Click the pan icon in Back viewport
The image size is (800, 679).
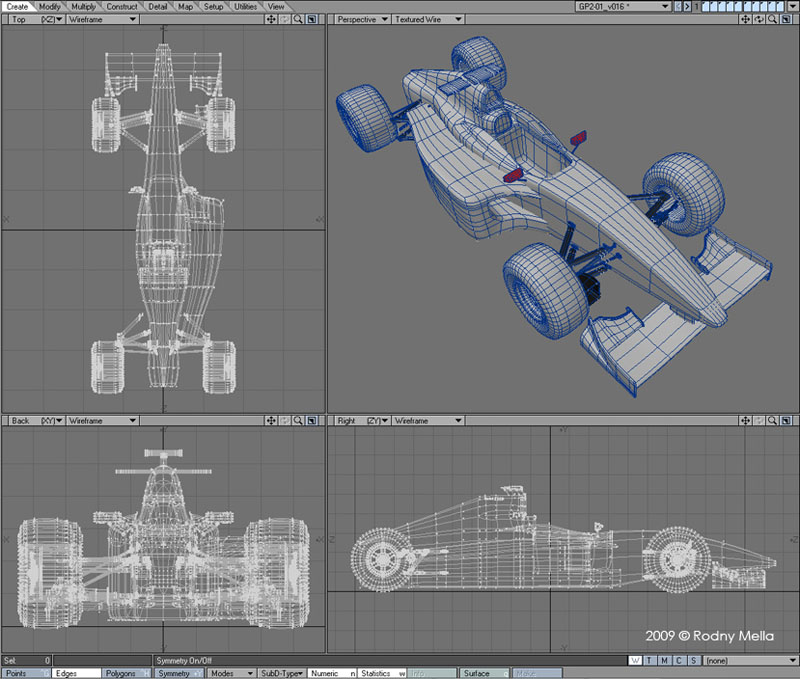pos(271,422)
